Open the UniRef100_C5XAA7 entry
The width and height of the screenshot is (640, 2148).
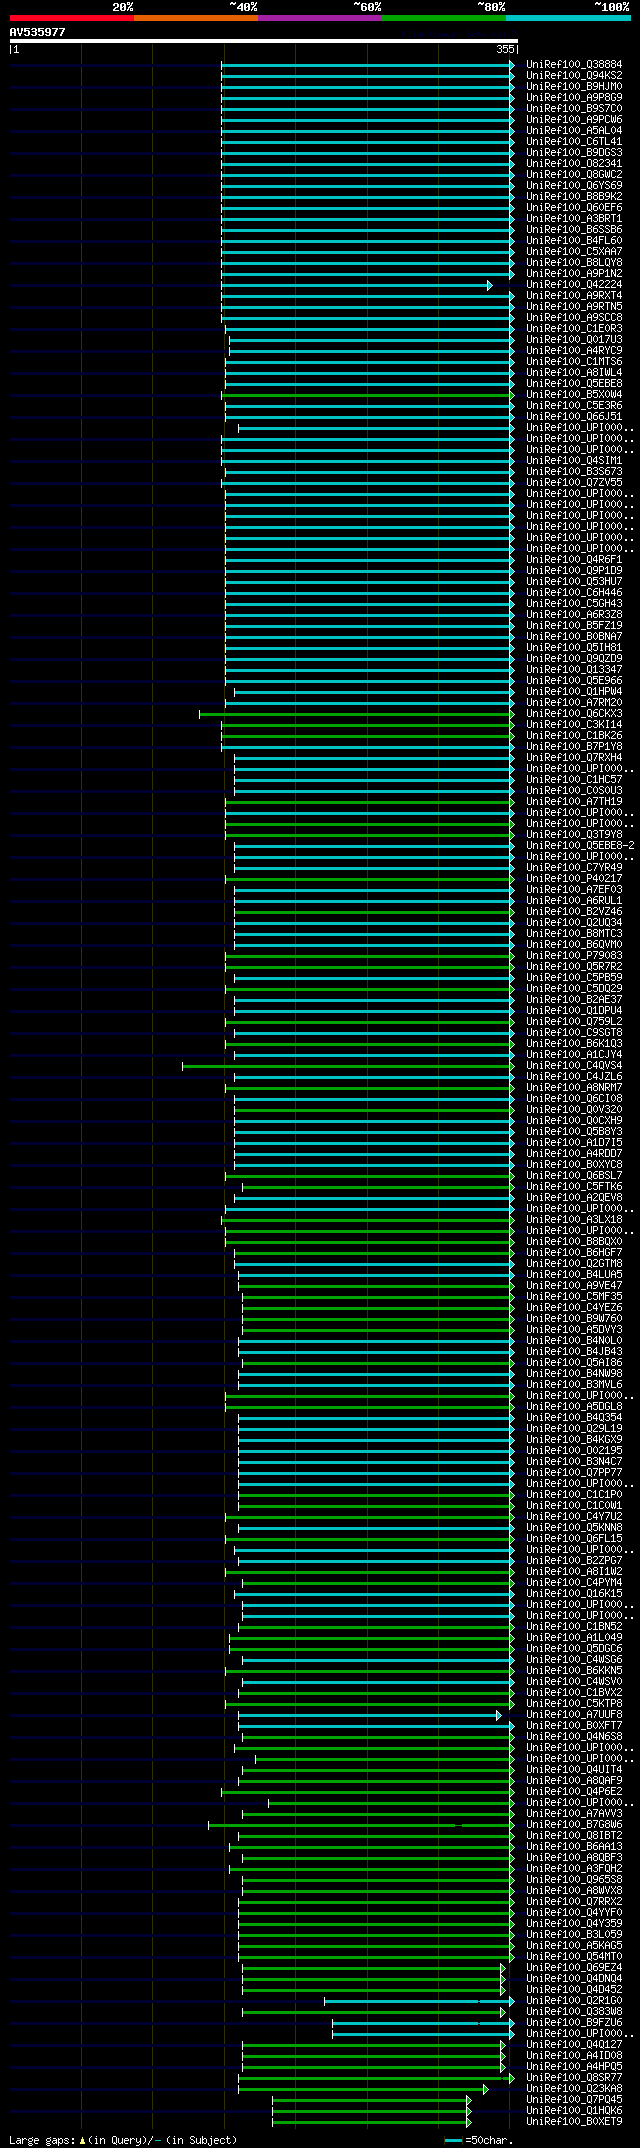click(574, 252)
